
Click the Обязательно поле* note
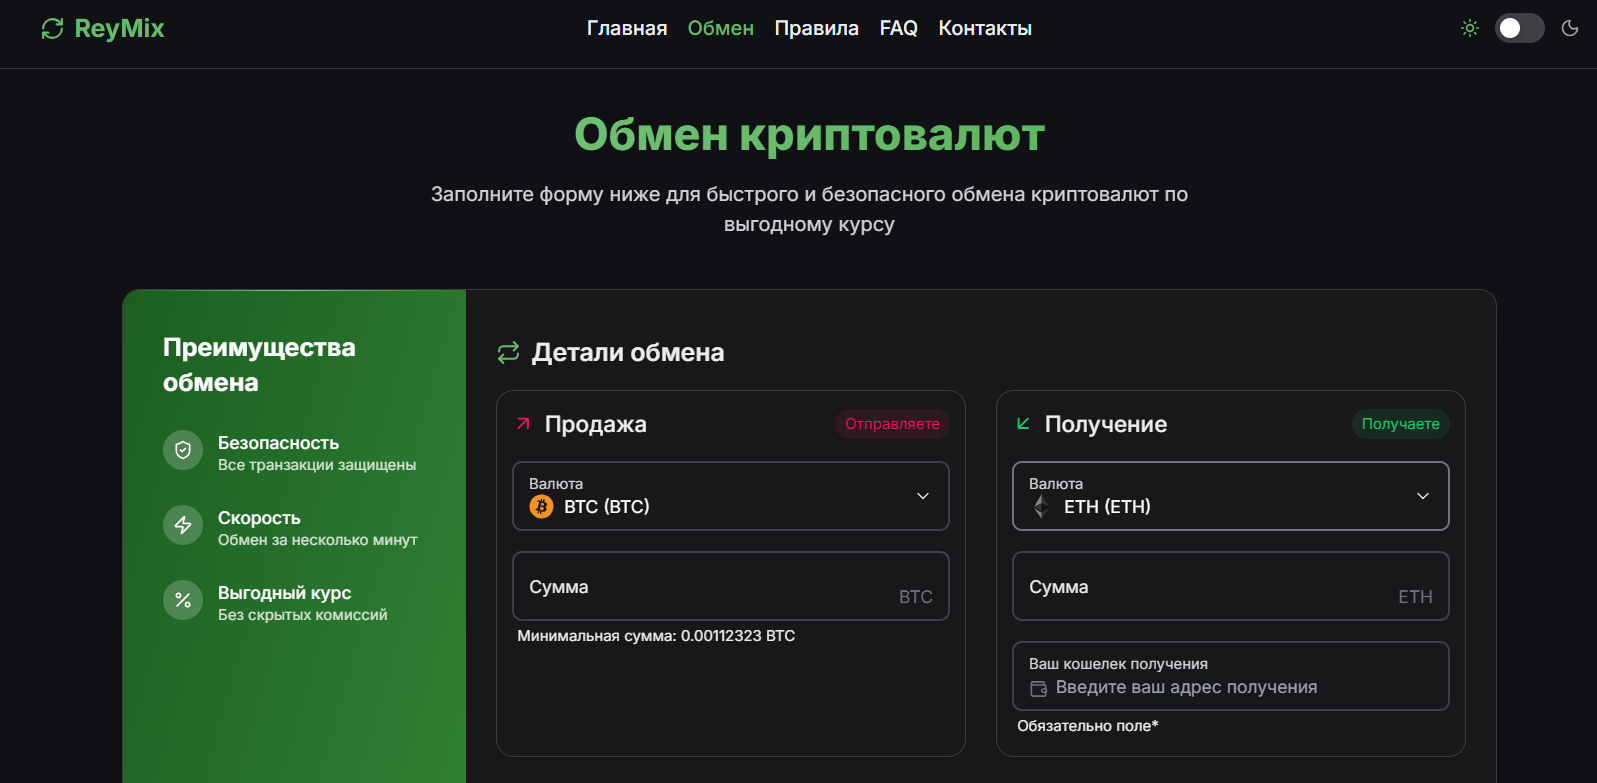click(x=1088, y=726)
